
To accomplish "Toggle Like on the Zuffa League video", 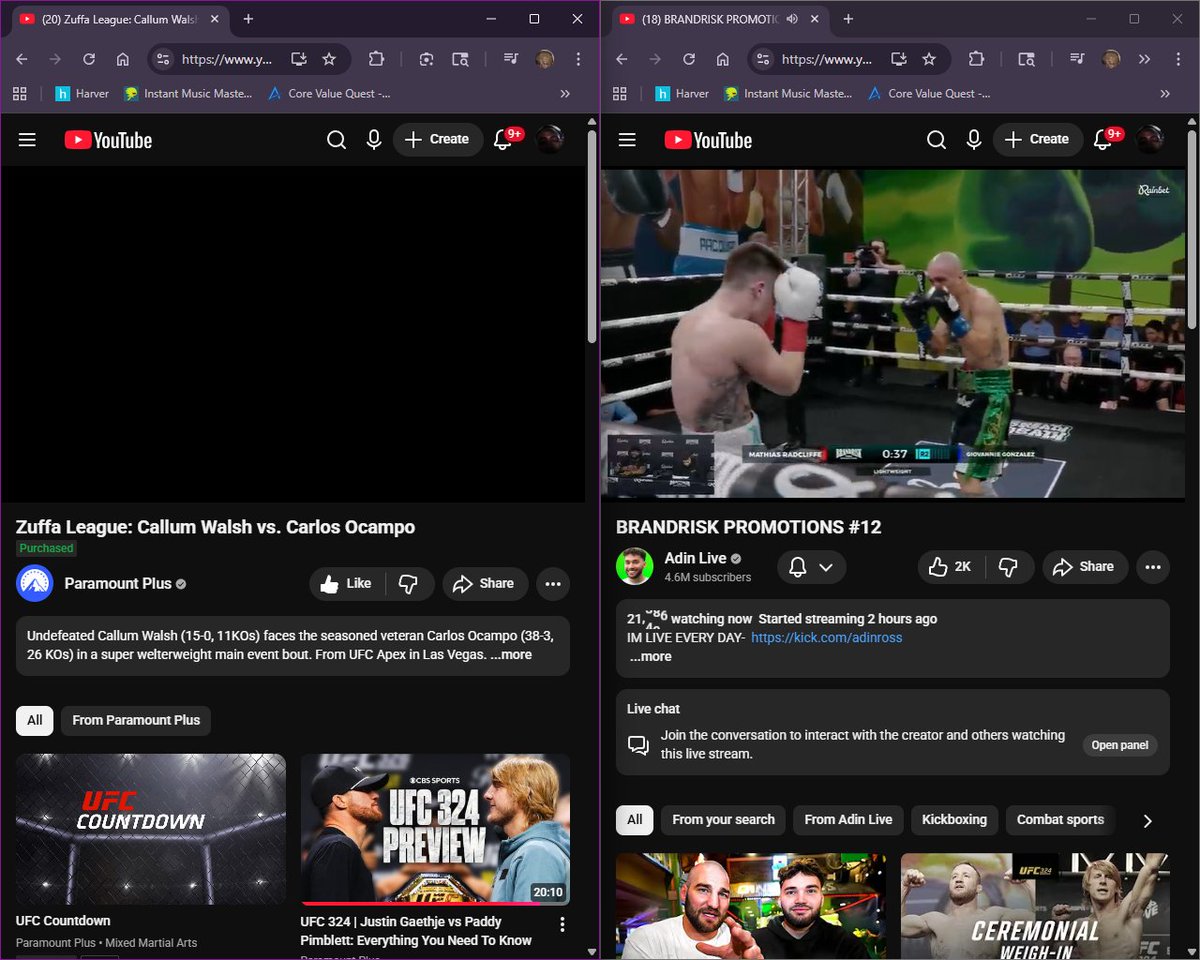I will click(x=347, y=584).
